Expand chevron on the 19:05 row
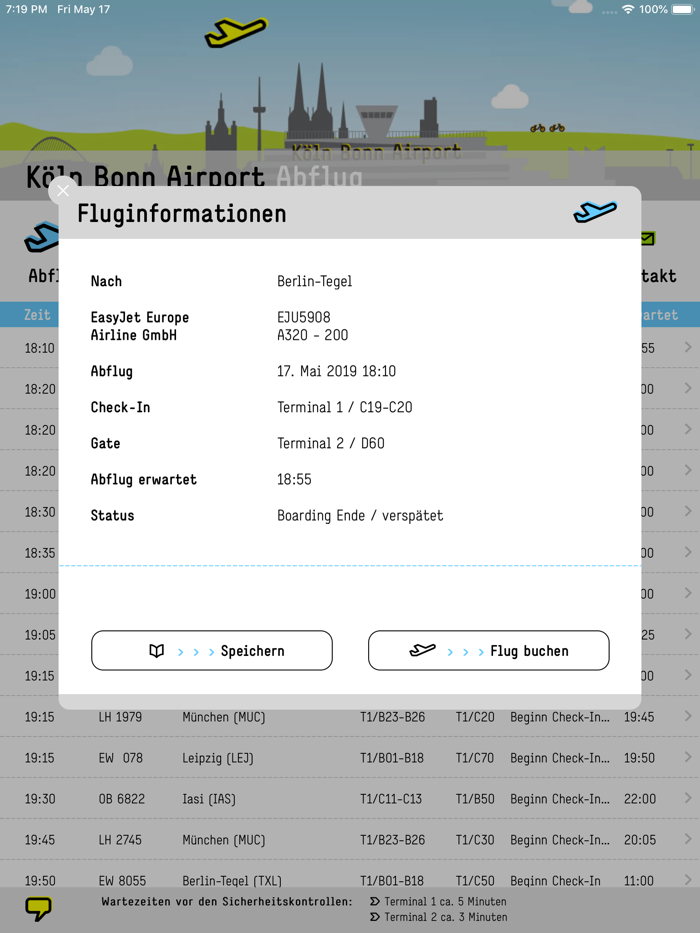 coord(688,634)
